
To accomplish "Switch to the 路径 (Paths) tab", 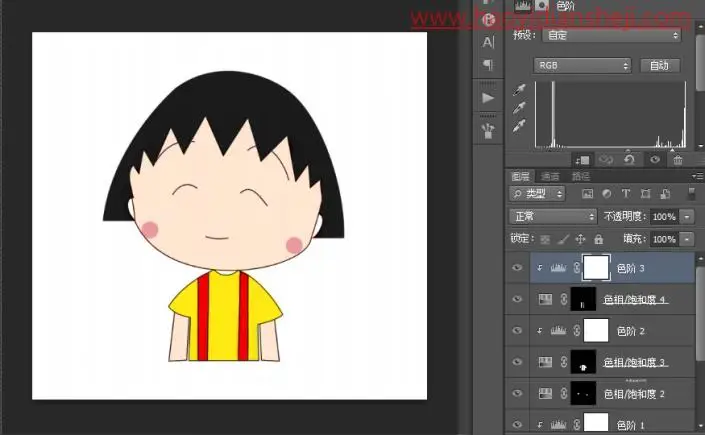I will [580, 176].
